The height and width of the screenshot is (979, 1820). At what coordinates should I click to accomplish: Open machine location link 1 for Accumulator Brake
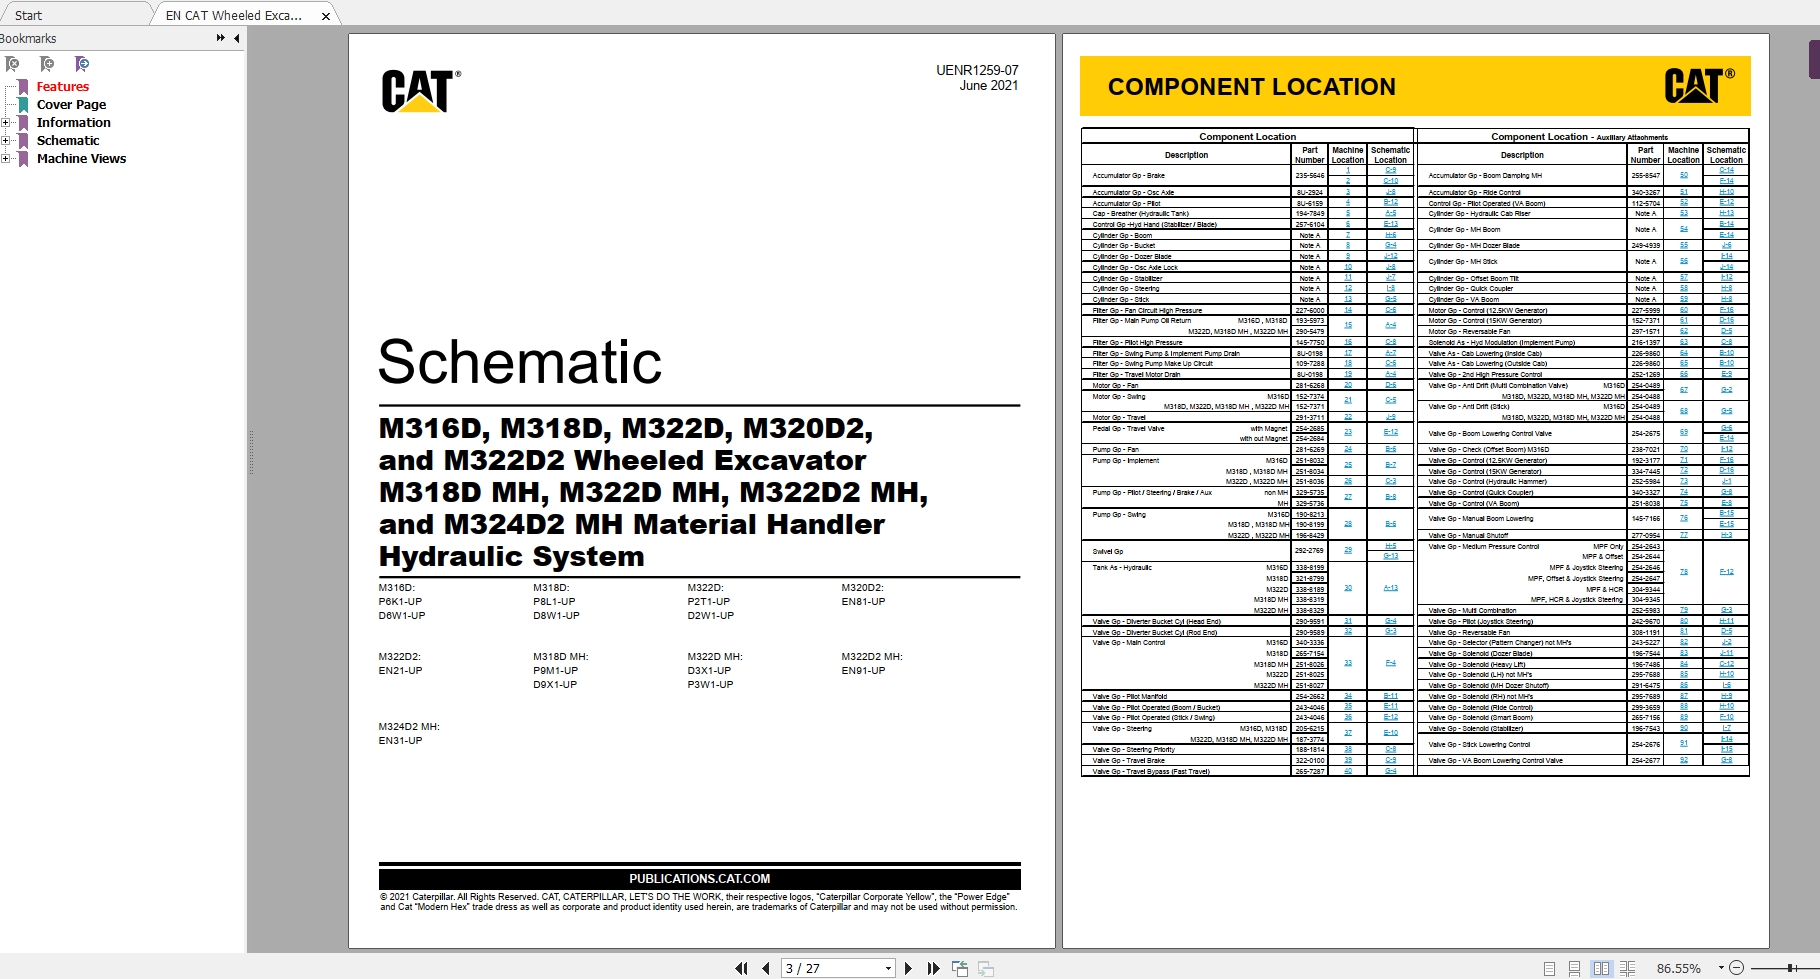coord(1348,170)
